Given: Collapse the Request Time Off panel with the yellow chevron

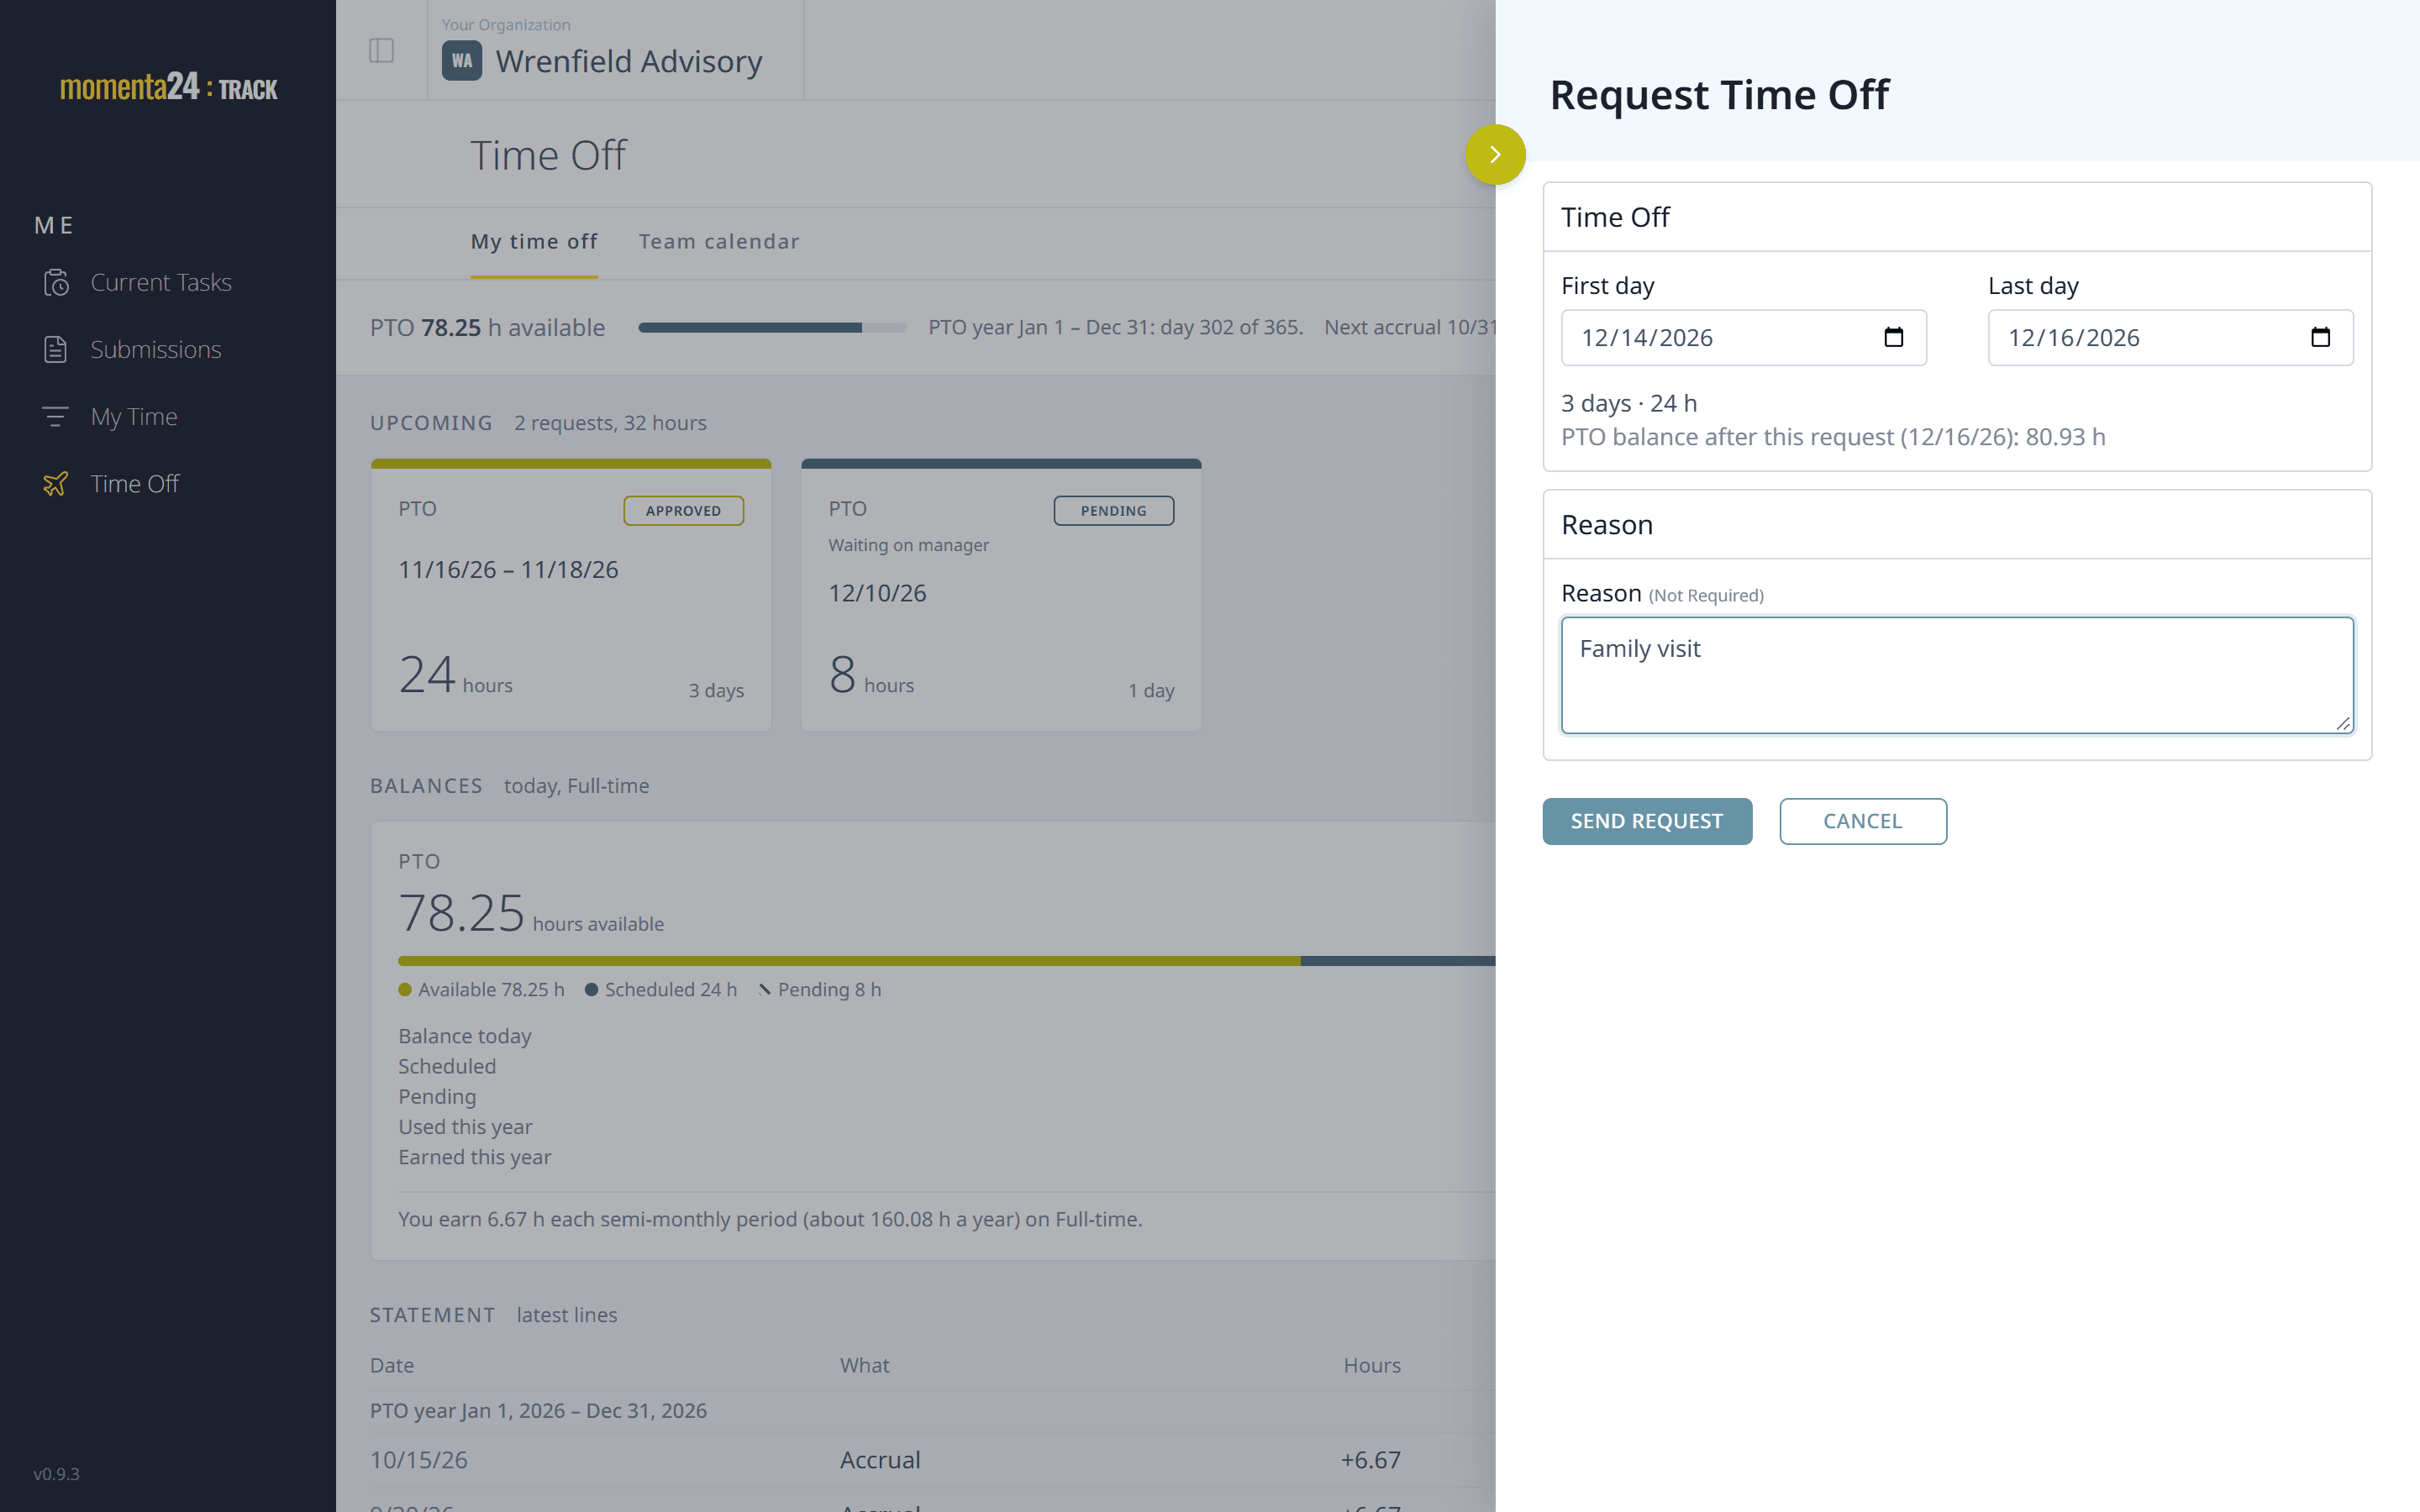Looking at the screenshot, I should 1495,154.
